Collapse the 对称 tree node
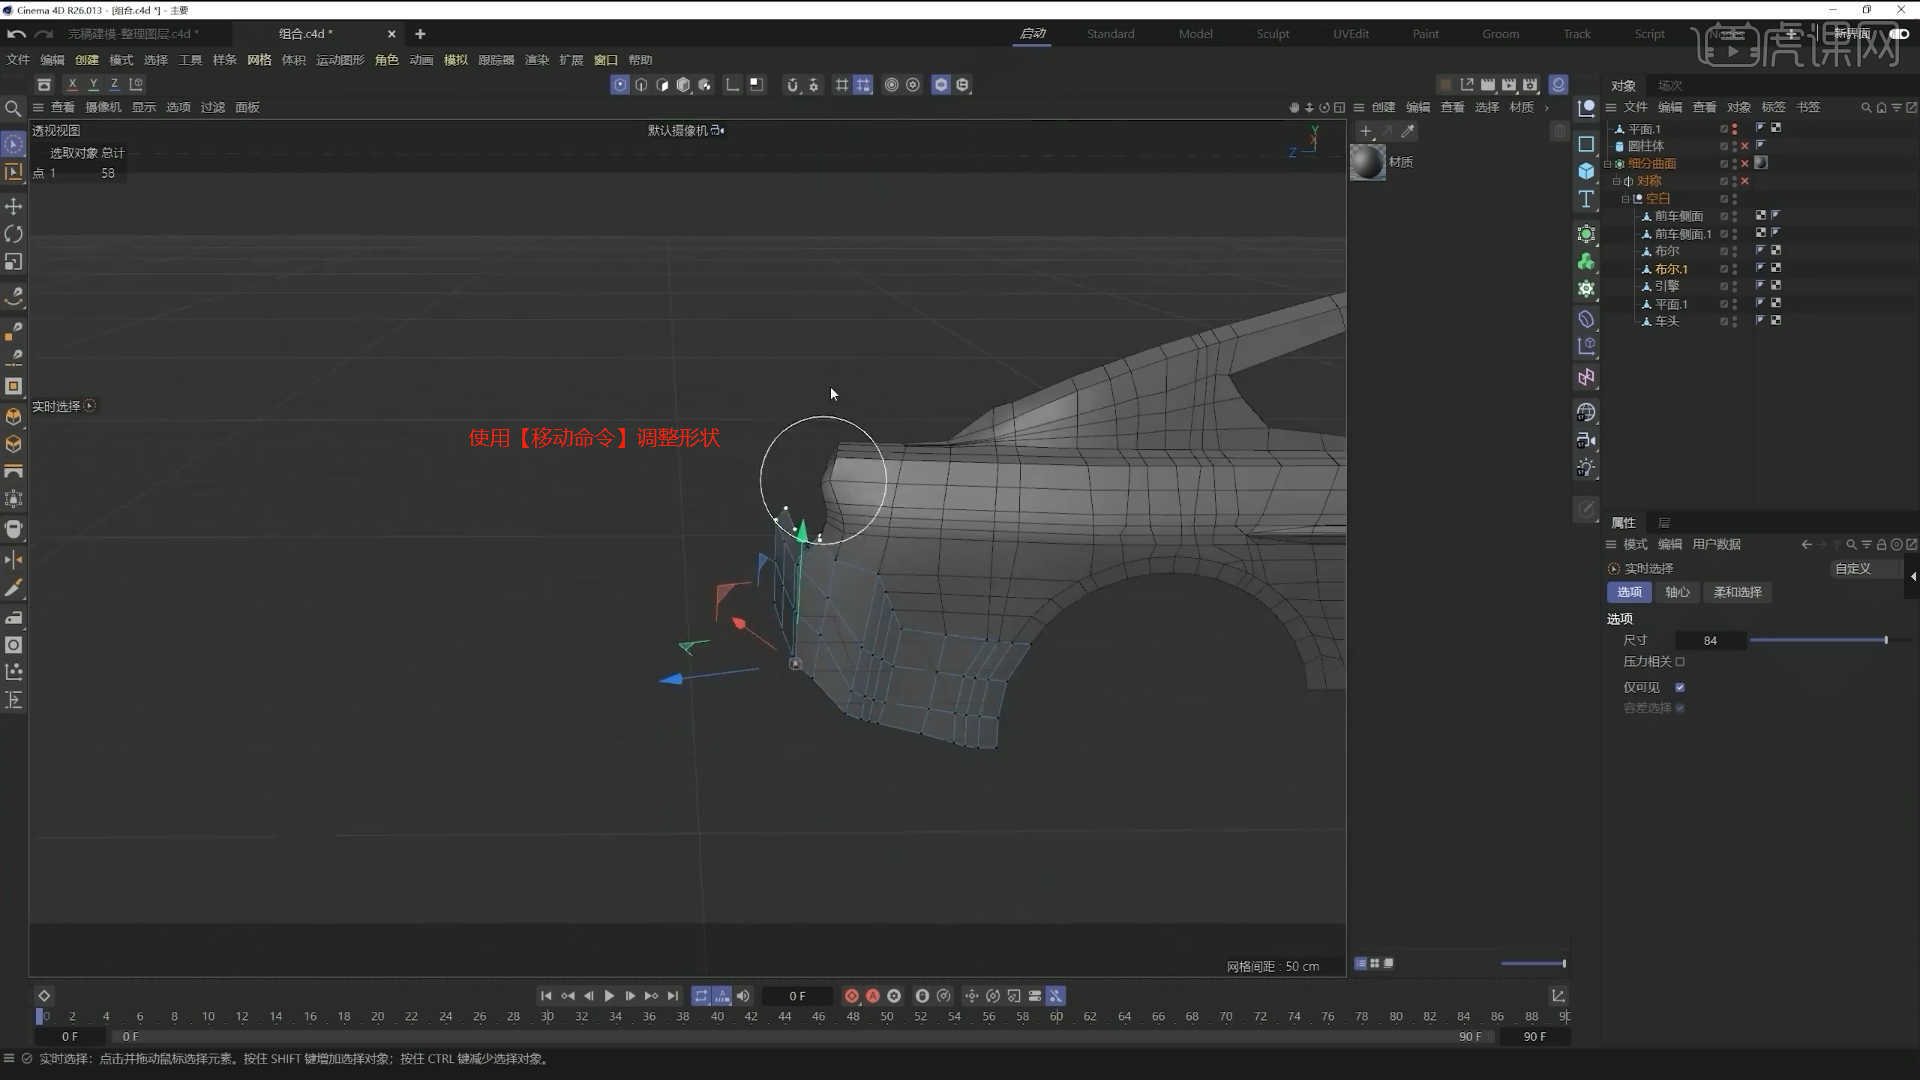The image size is (1920, 1080). pyautogui.click(x=1617, y=182)
